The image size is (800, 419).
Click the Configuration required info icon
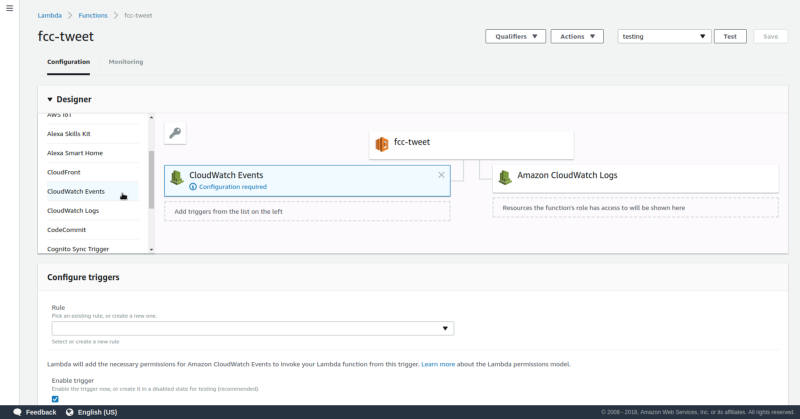(193, 187)
